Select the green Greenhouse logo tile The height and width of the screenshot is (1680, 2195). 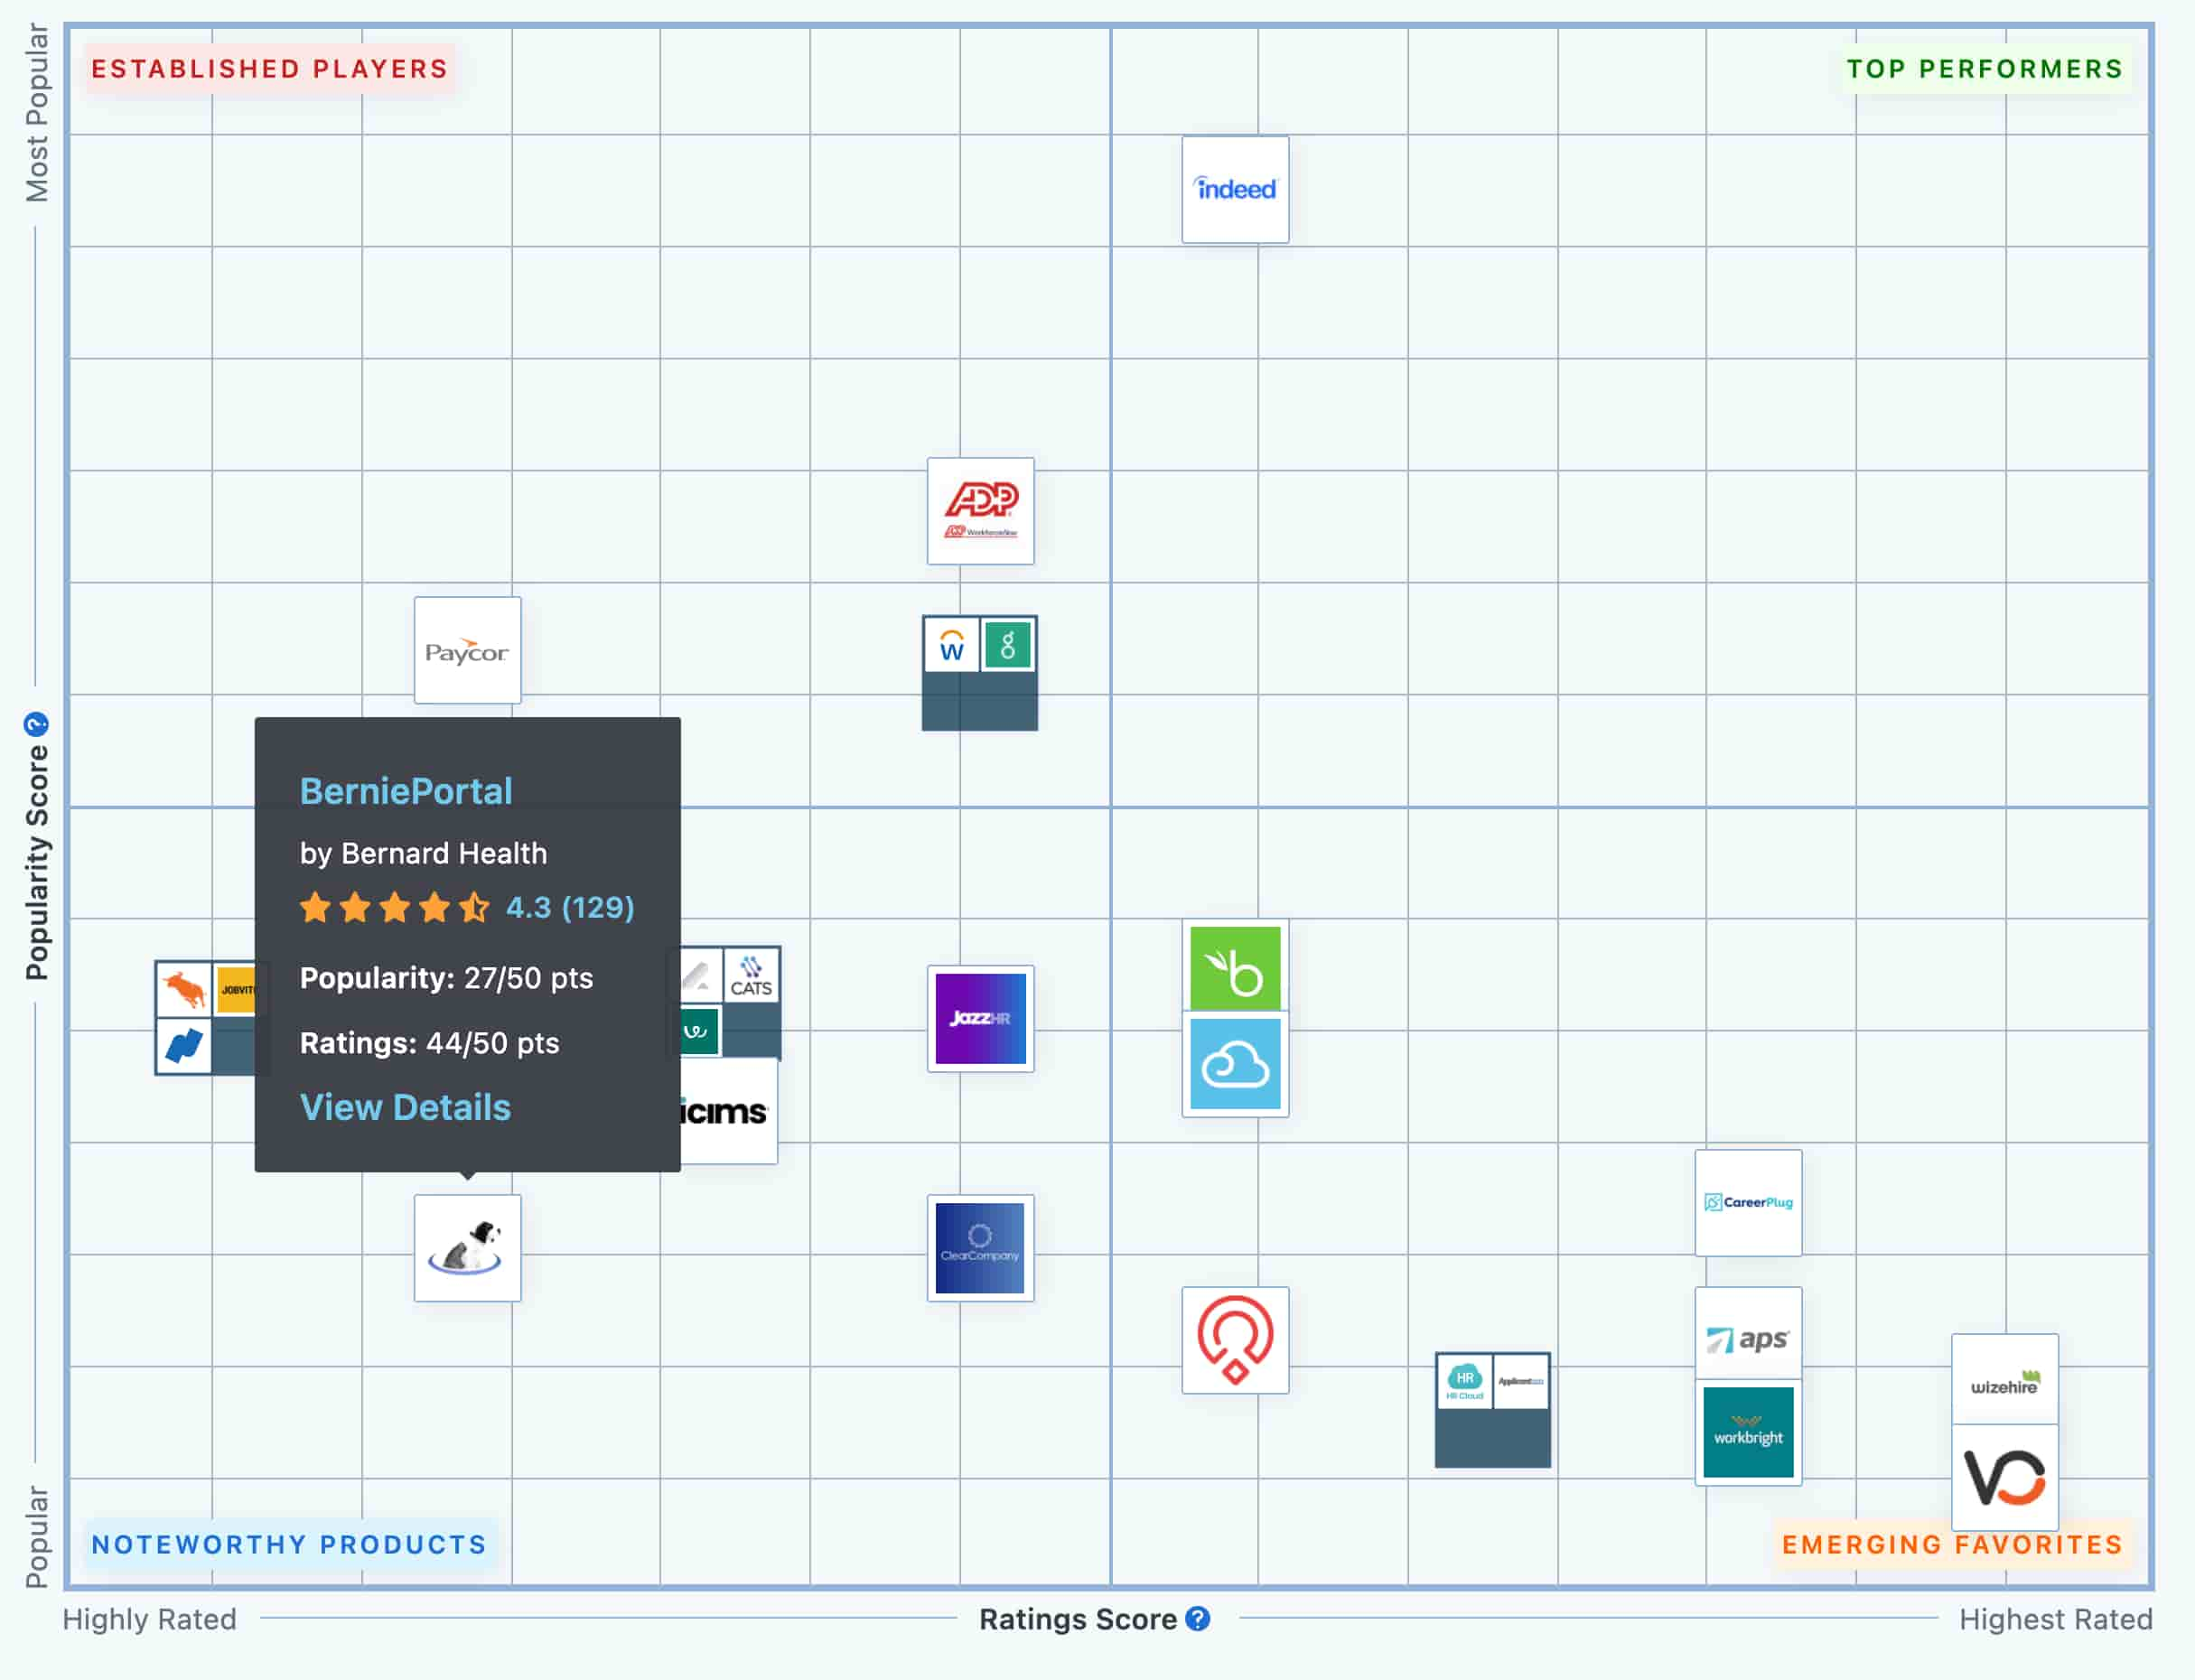click(x=1008, y=645)
